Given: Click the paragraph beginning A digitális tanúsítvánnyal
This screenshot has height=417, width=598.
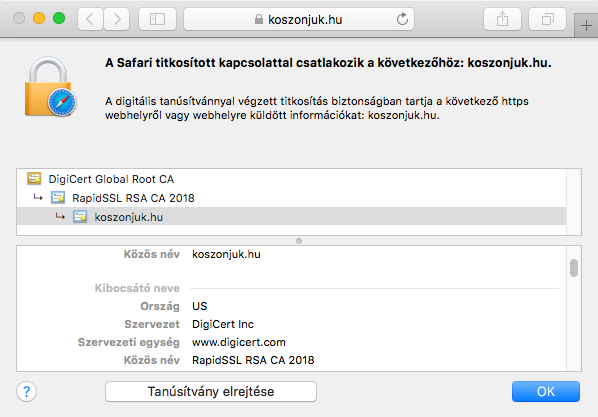Looking at the screenshot, I should [x=317, y=108].
